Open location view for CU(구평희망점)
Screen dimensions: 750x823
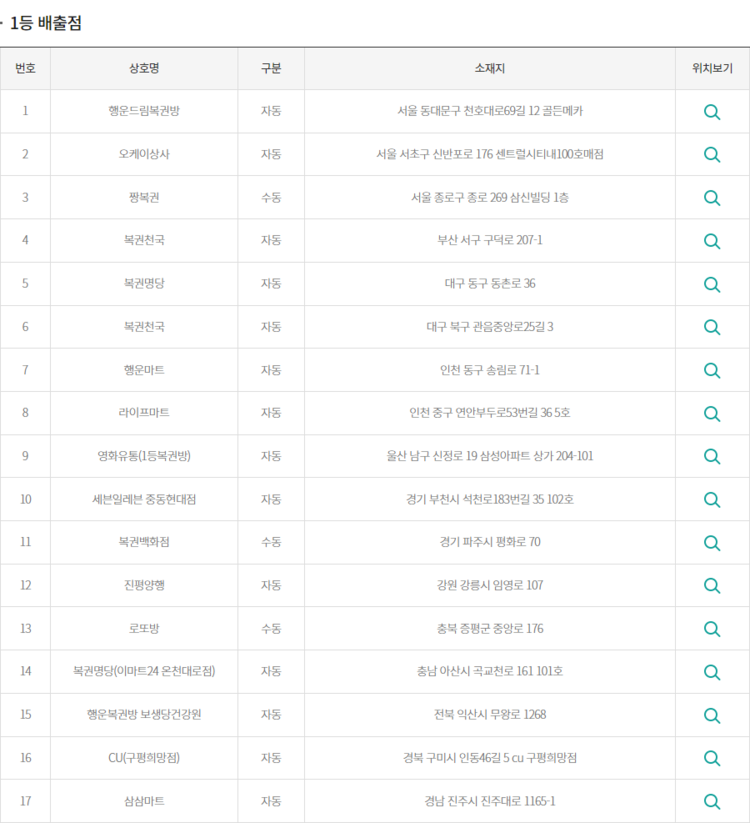pyautogui.click(x=712, y=758)
